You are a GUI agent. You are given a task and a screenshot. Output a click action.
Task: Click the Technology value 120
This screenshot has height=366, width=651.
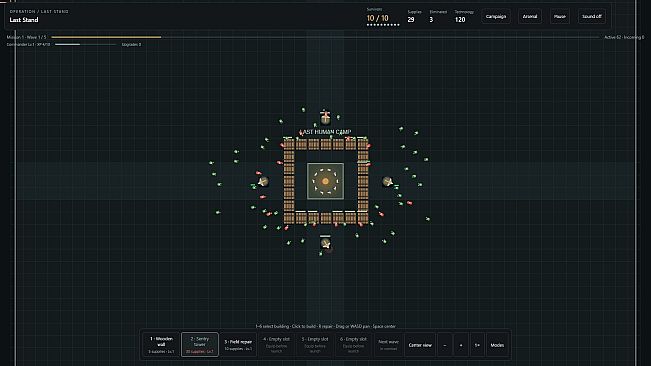(x=460, y=20)
